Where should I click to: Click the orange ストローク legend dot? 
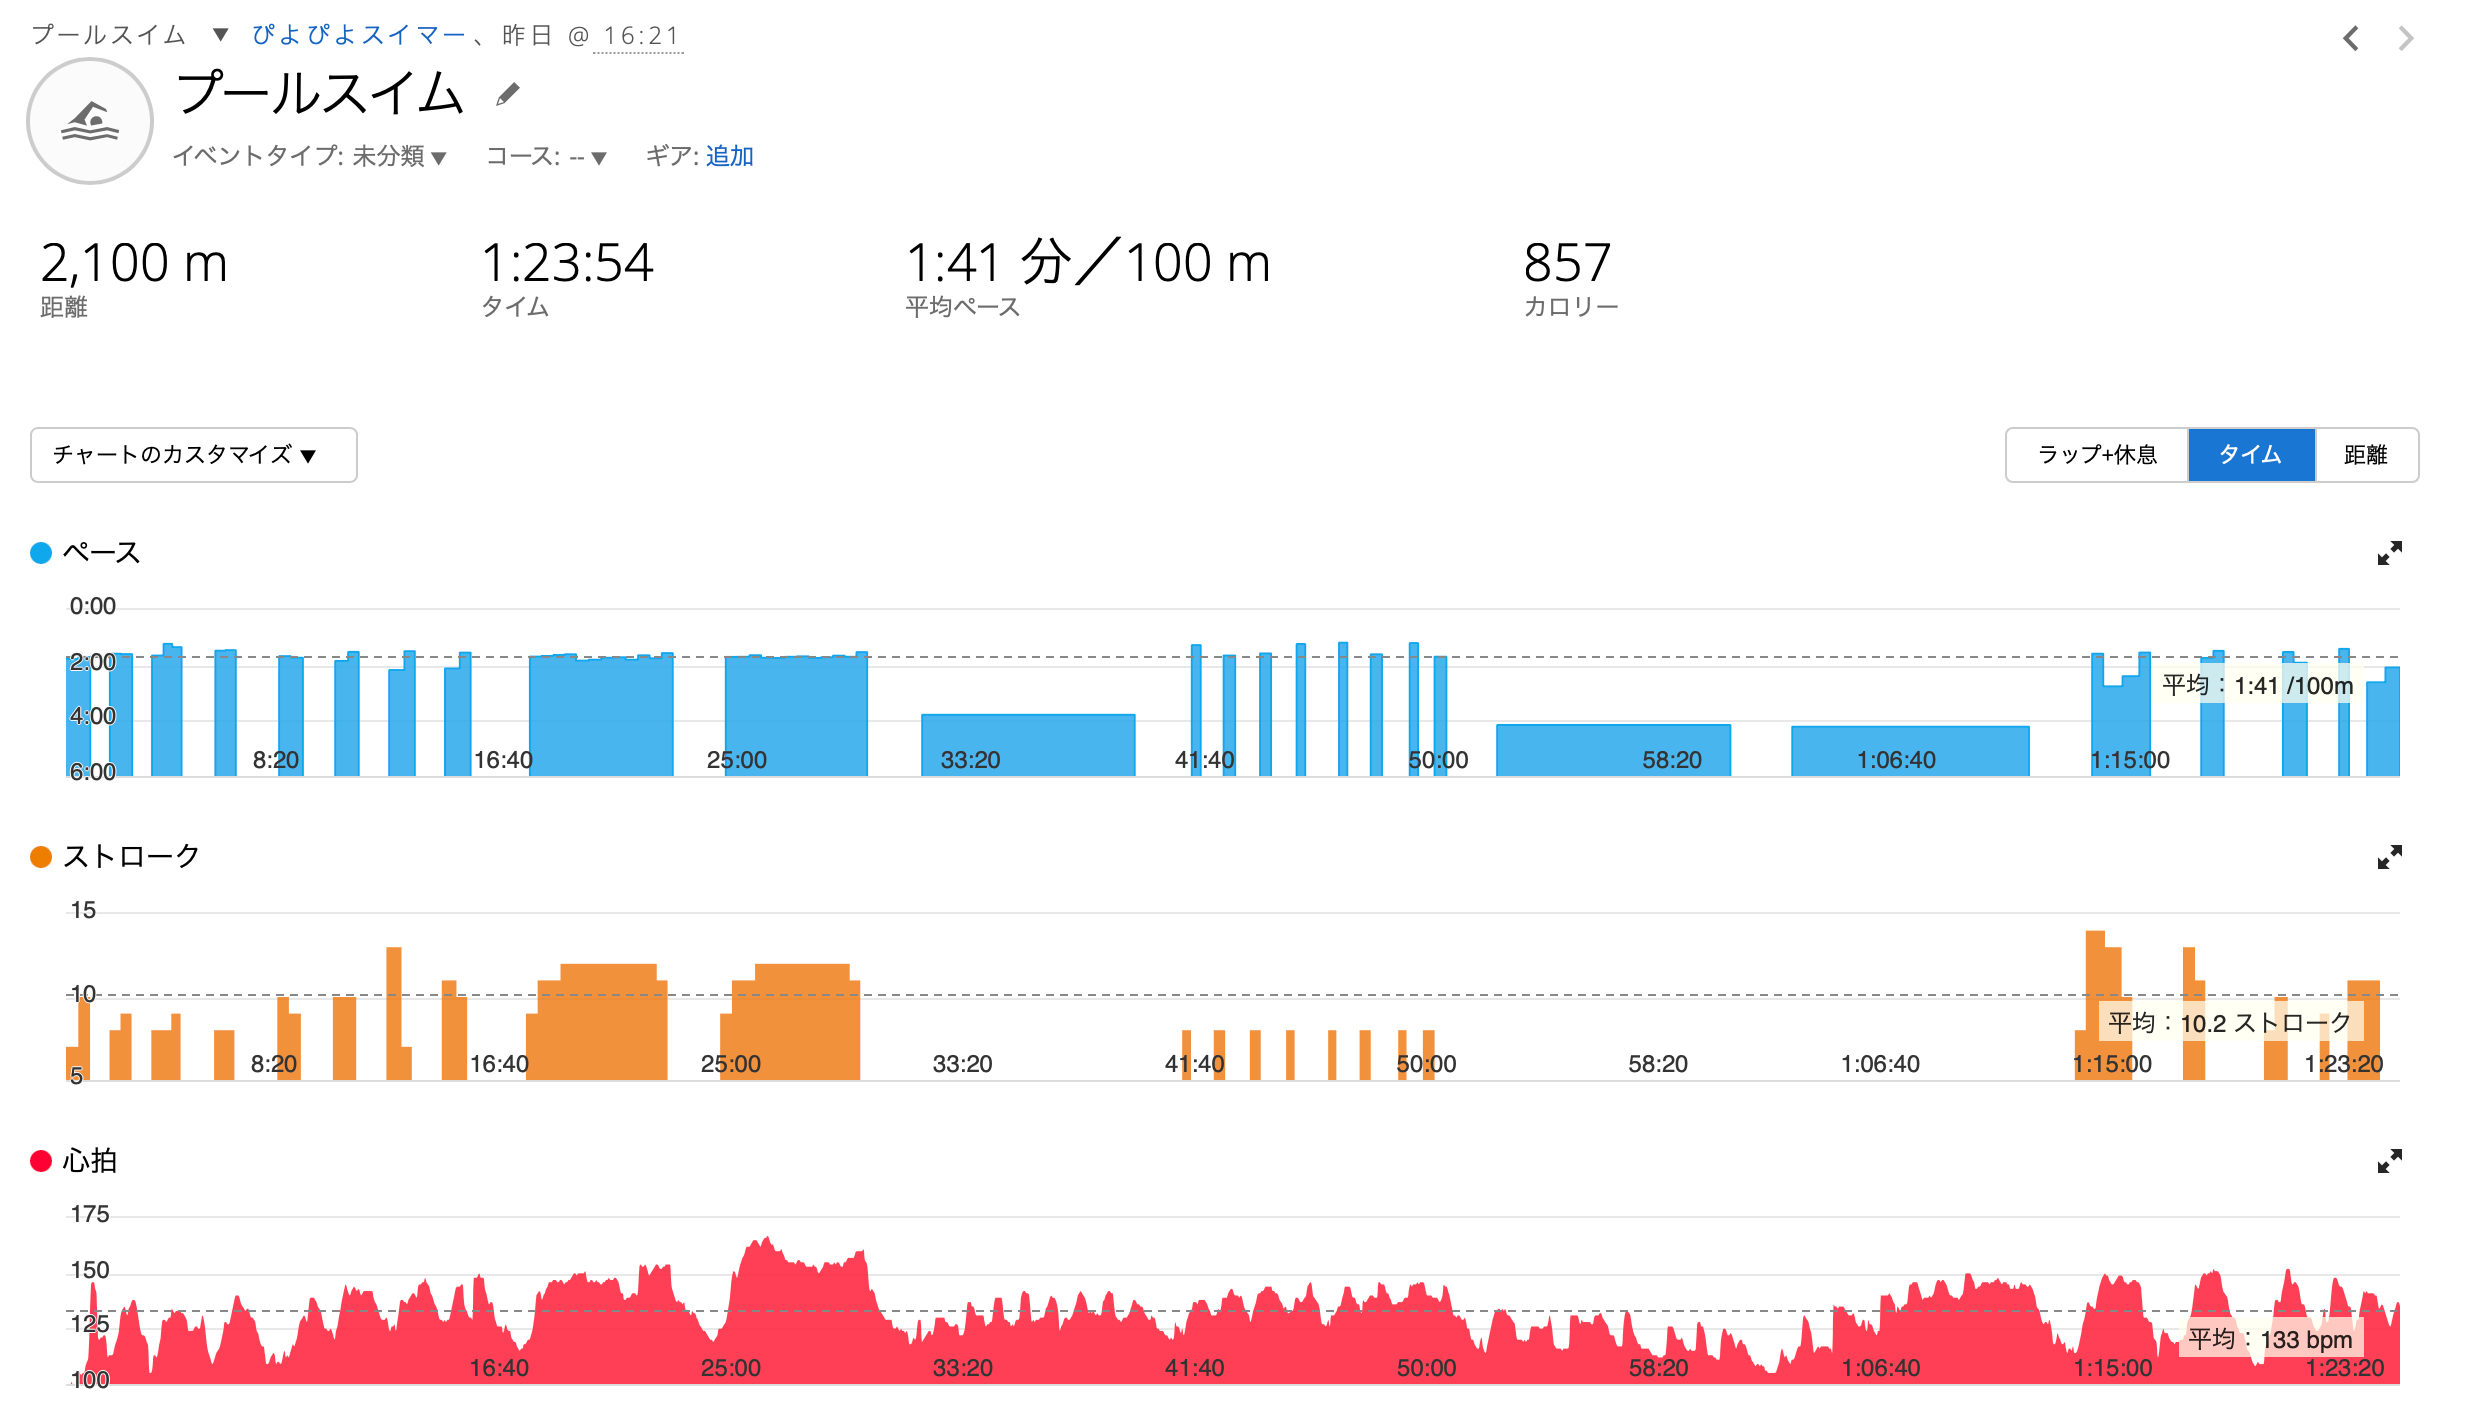coord(41,857)
